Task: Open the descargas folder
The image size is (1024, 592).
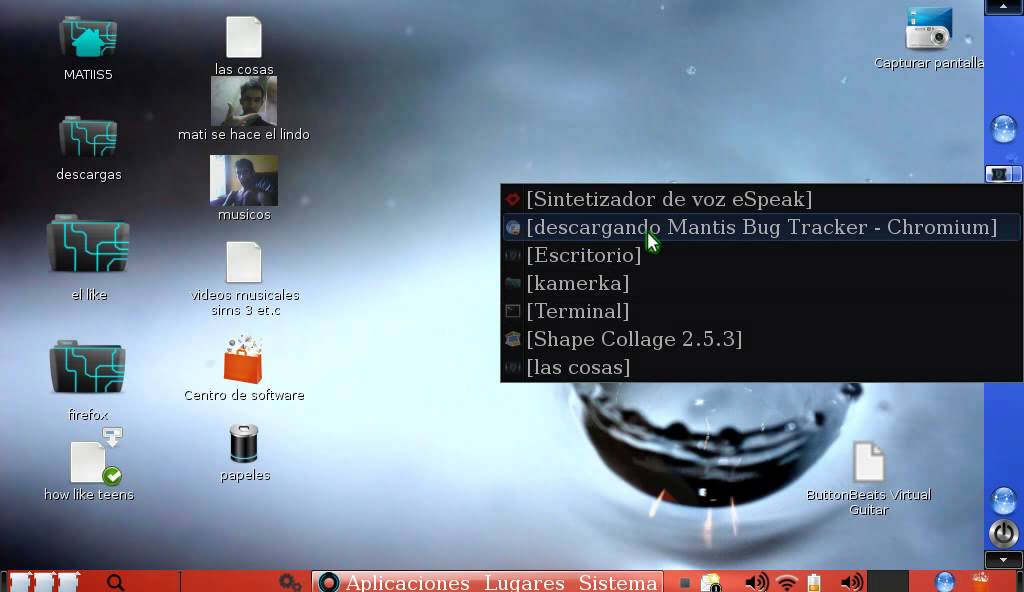Action: [88, 137]
